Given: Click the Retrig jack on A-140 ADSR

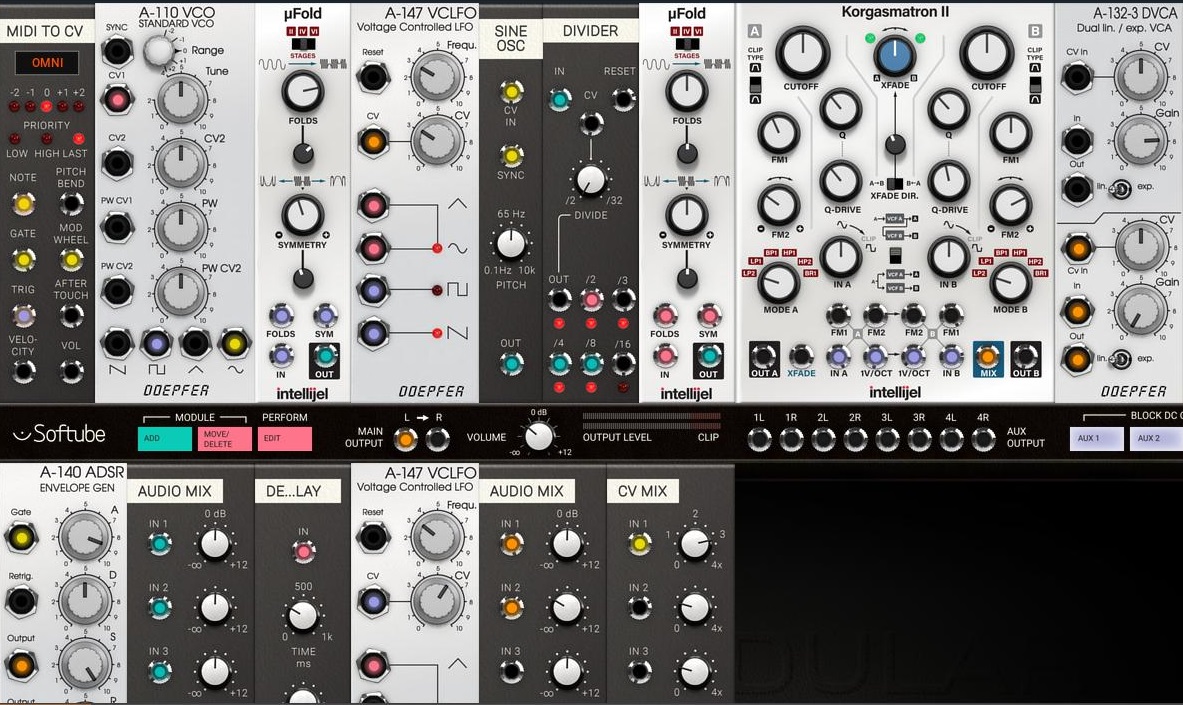Looking at the screenshot, I should coord(20,602).
